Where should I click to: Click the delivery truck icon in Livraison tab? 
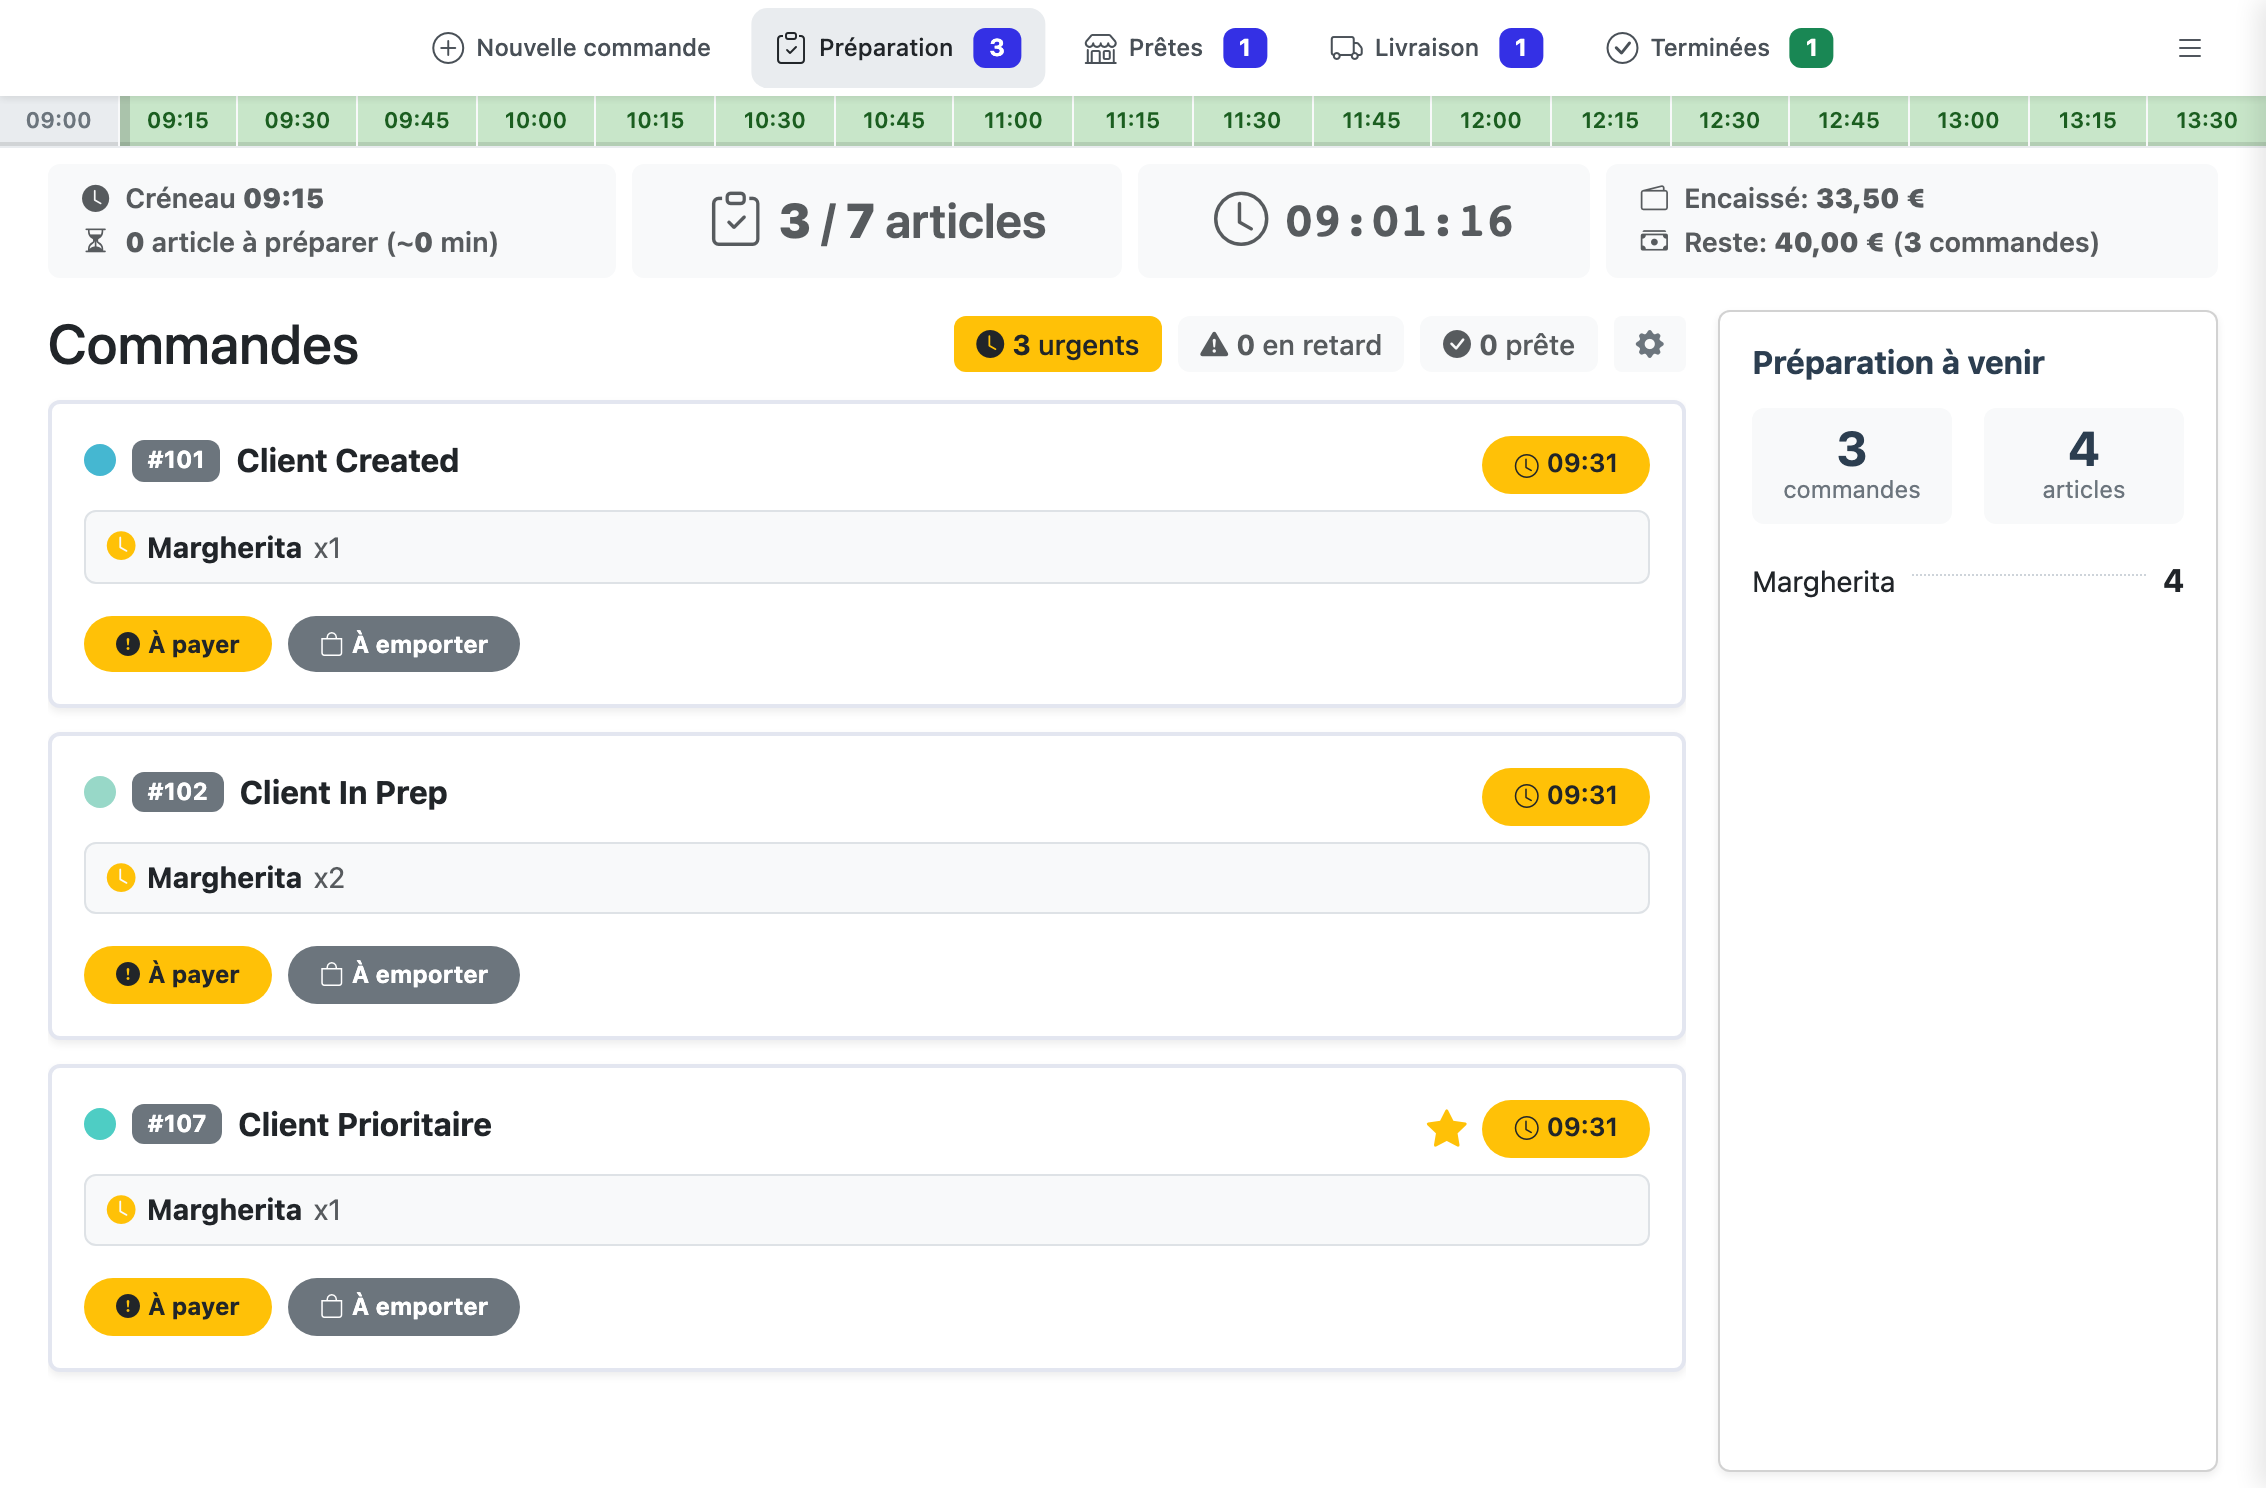coord(1346,48)
